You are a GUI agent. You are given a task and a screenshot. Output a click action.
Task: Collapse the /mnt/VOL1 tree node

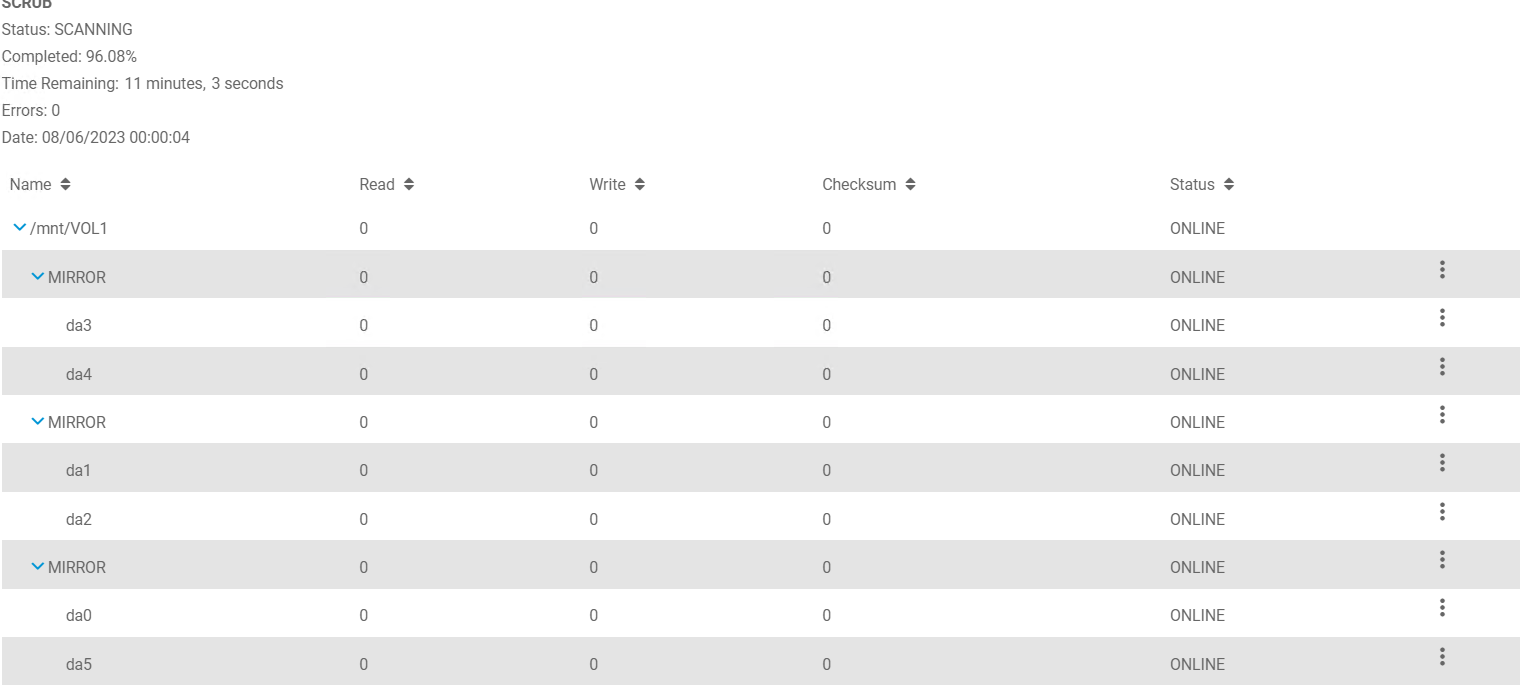pyautogui.click(x=19, y=229)
